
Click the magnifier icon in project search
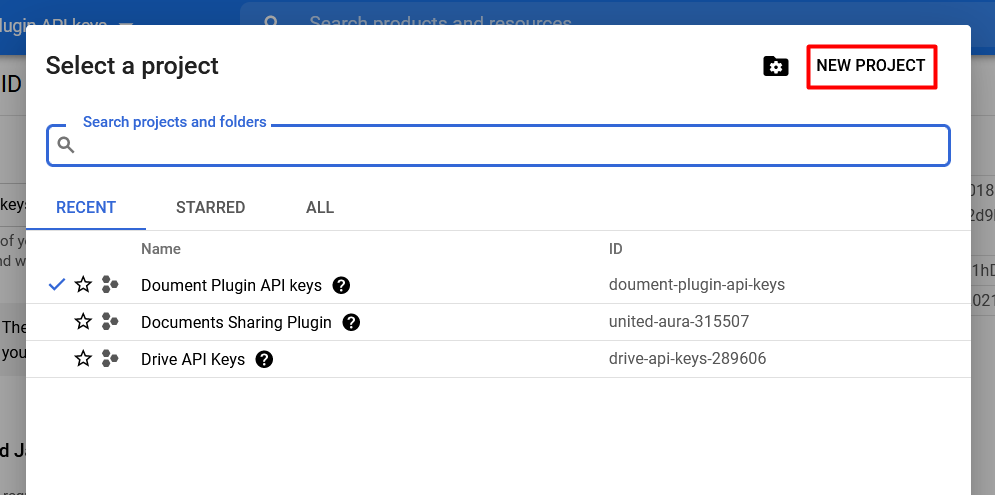tap(66, 145)
